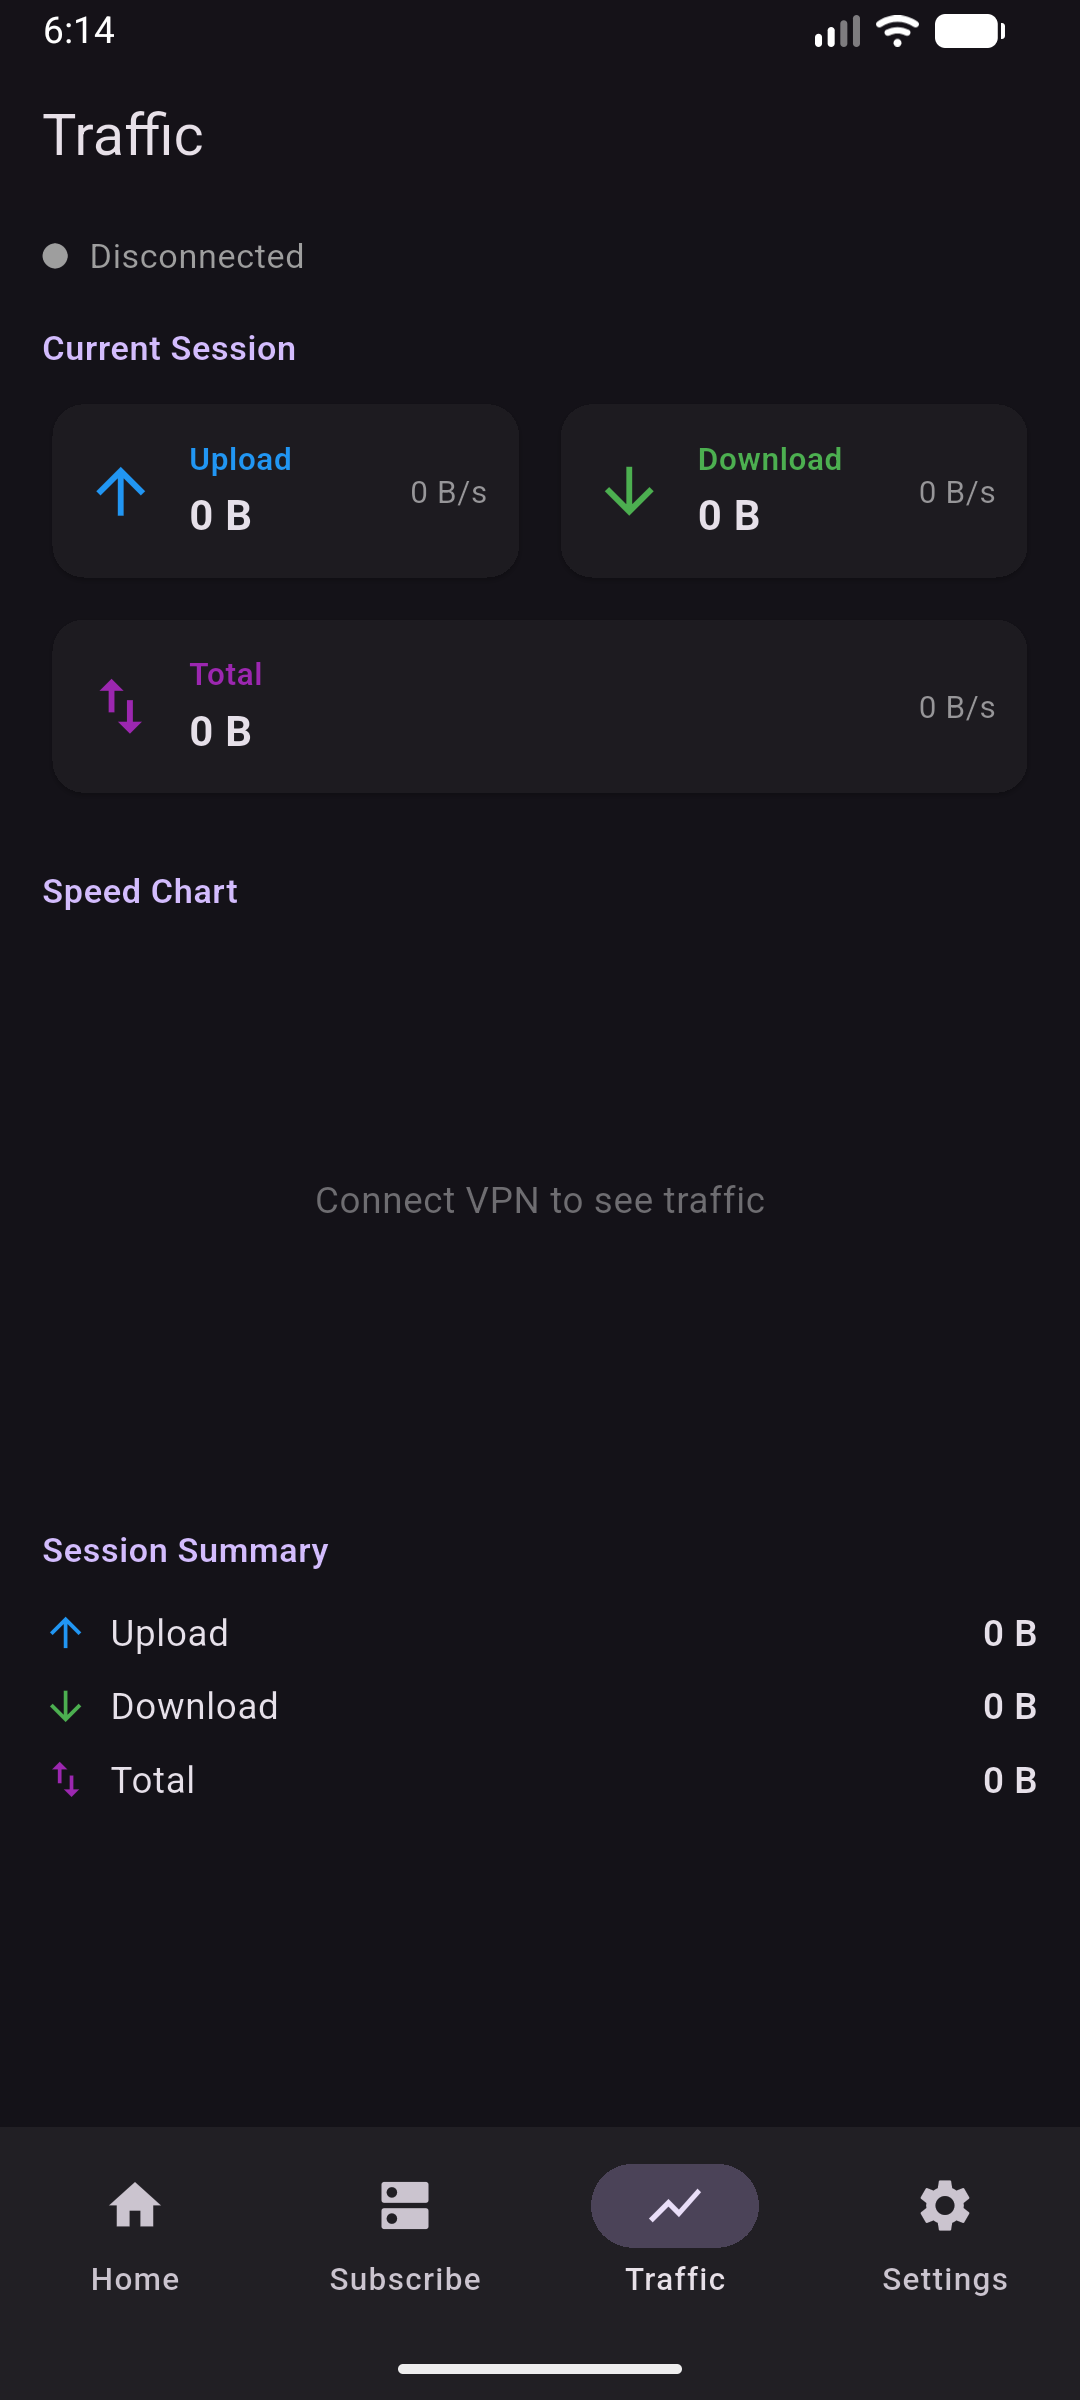
Task: Tap the grey Disconnected status dot
Action: [55, 256]
